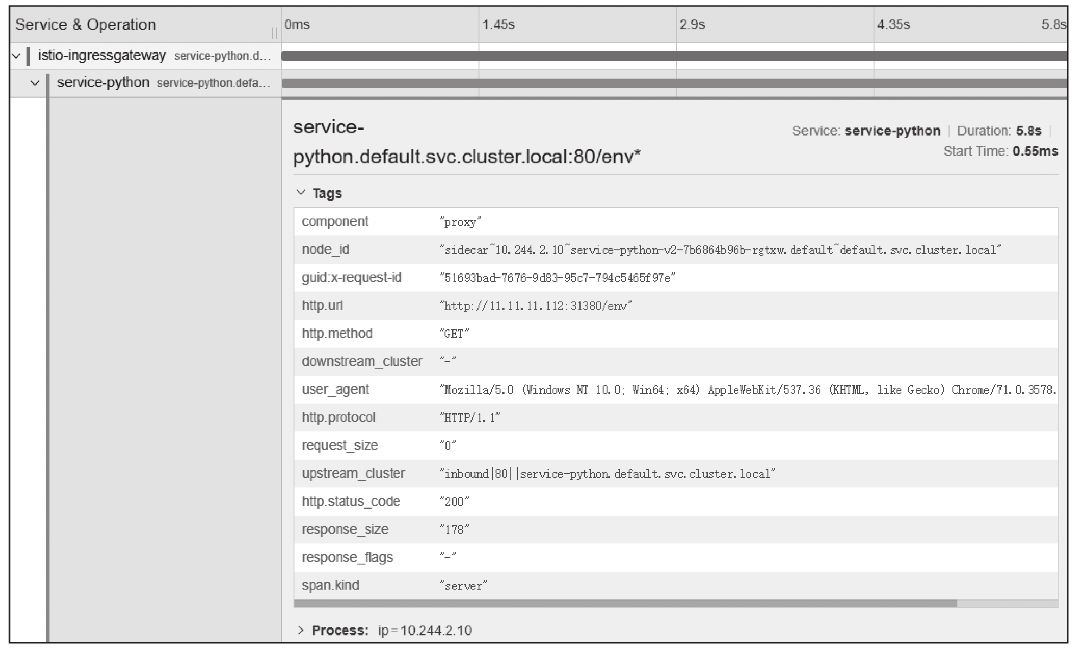Select the http.url tag row

click(675, 305)
